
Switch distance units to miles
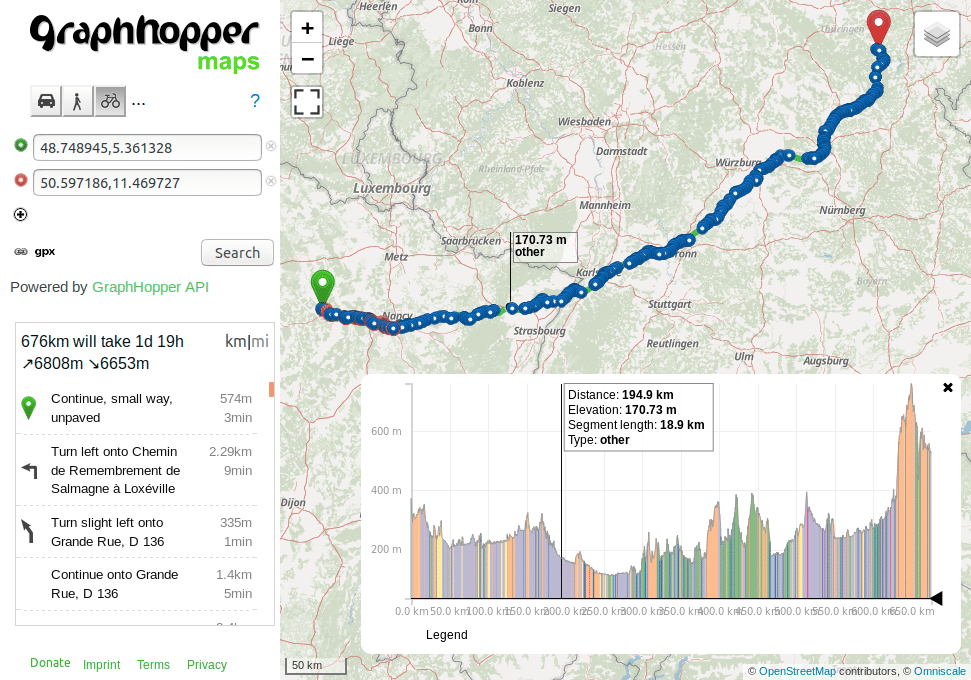(x=261, y=341)
